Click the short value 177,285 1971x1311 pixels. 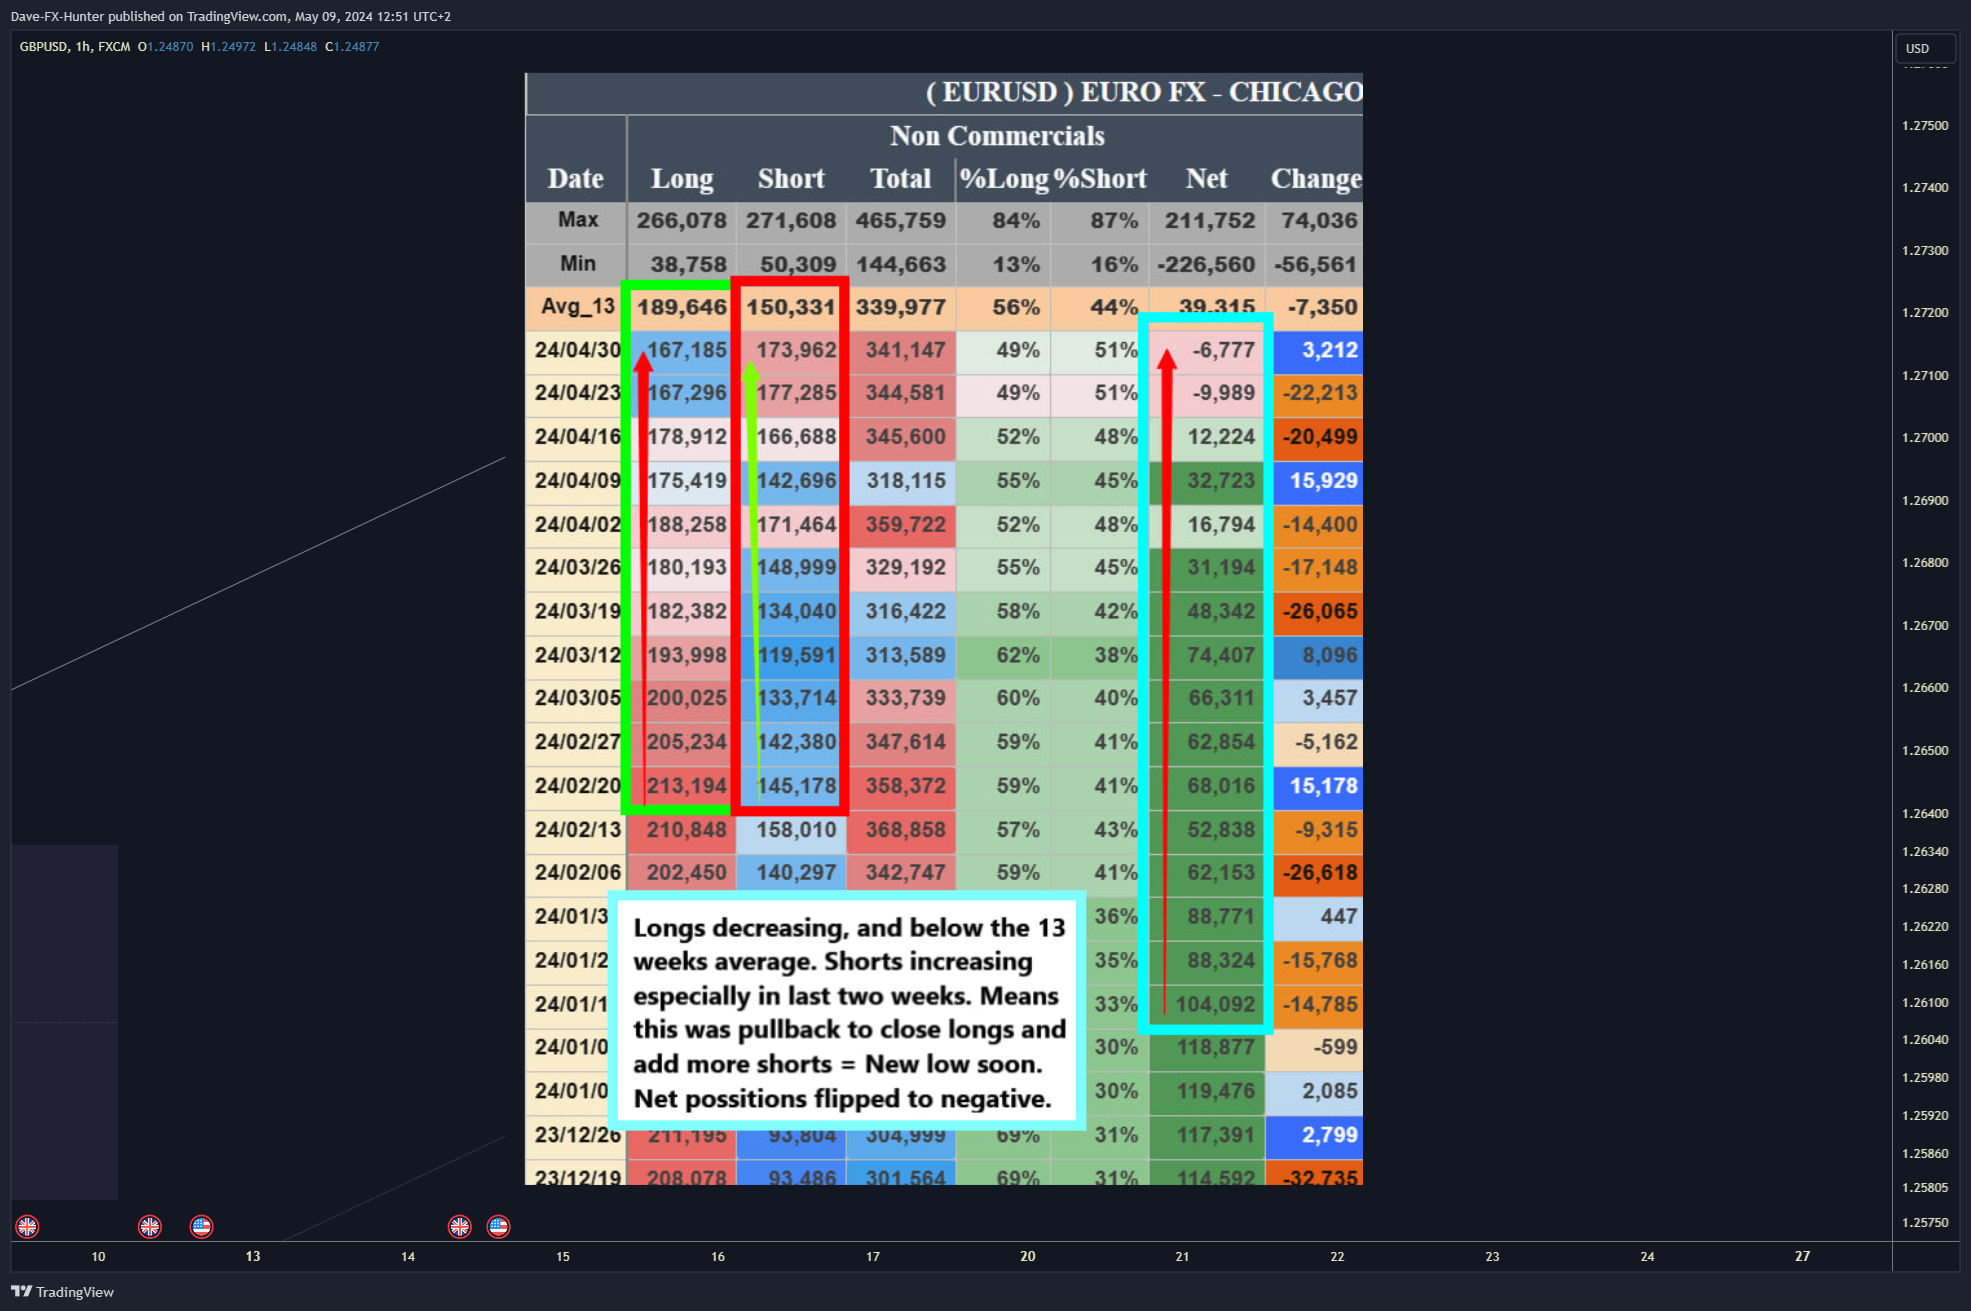(796, 393)
